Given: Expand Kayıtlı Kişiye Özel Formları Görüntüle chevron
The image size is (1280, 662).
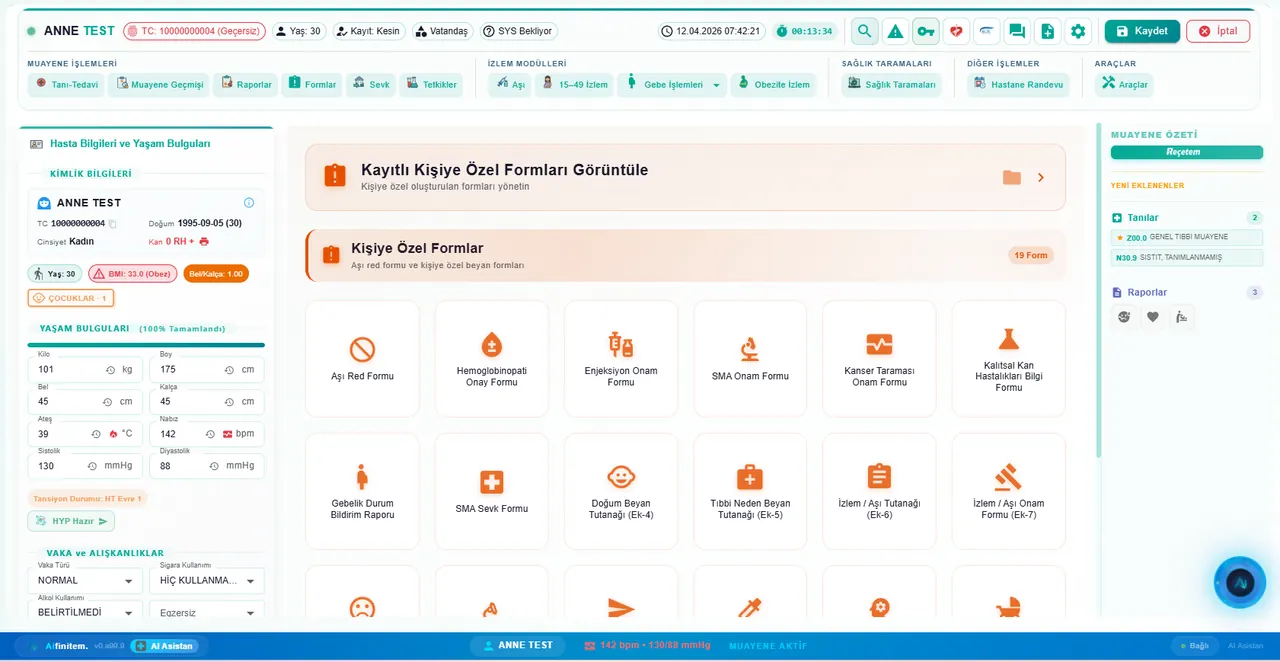Looking at the screenshot, I should coord(1041,177).
